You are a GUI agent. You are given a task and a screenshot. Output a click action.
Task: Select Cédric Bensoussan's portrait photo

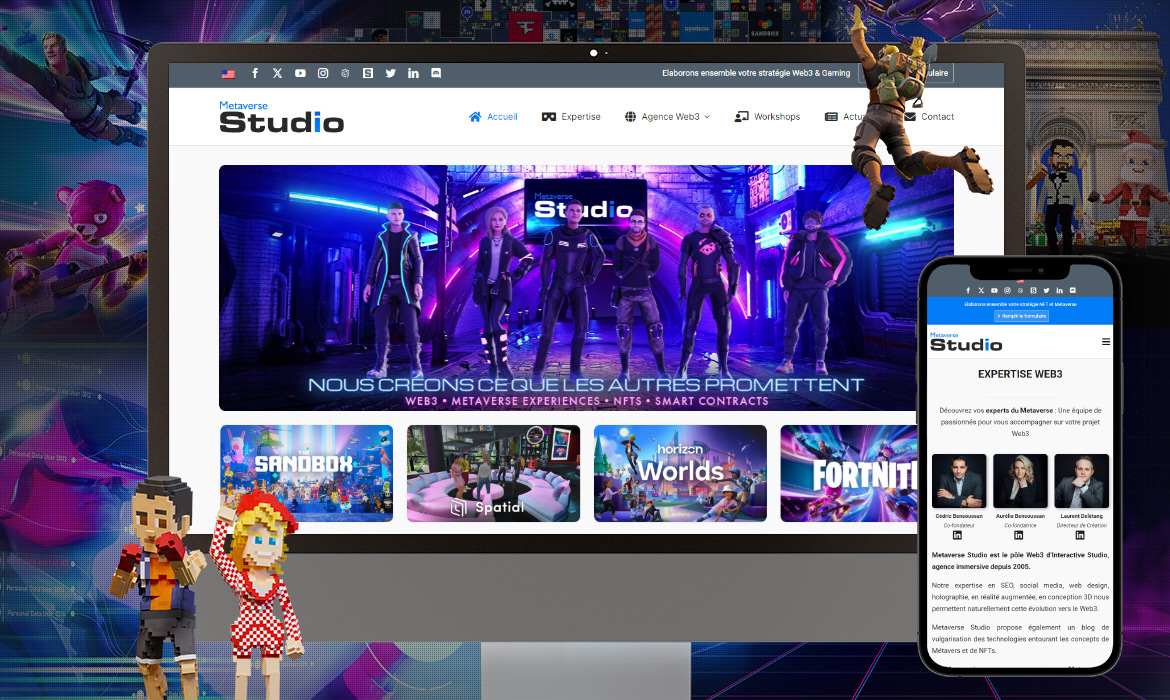(959, 481)
